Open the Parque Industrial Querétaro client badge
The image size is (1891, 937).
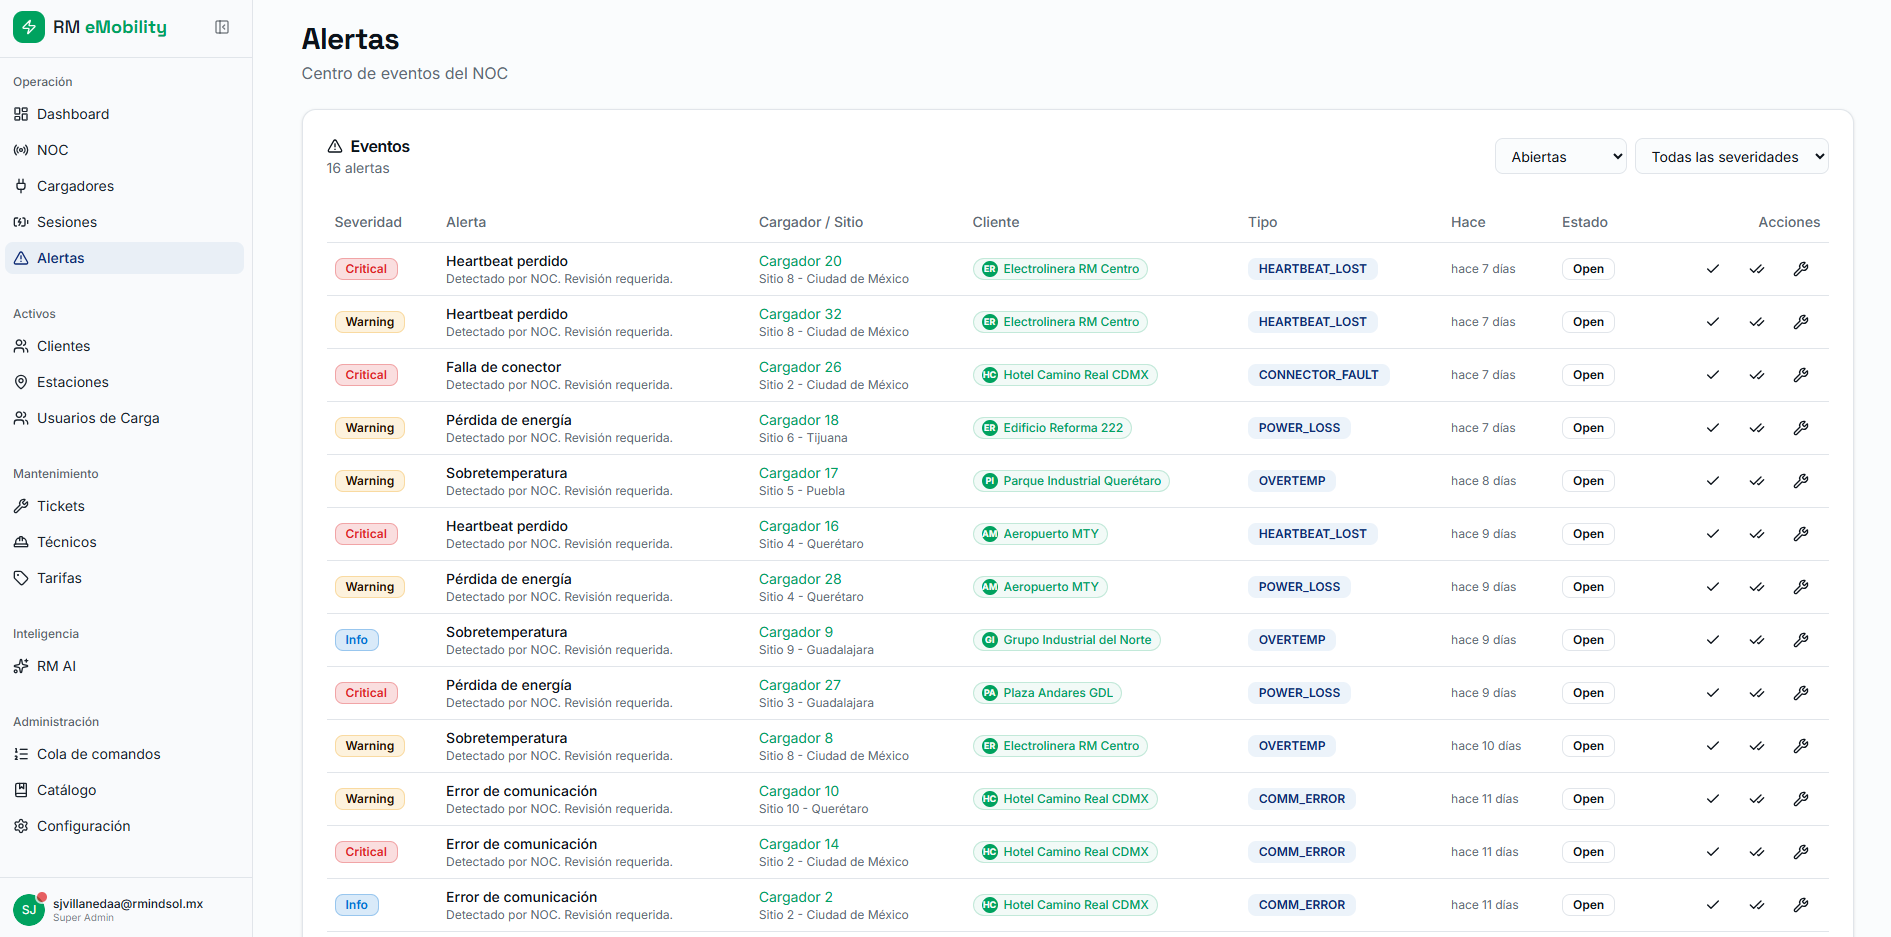(1071, 481)
